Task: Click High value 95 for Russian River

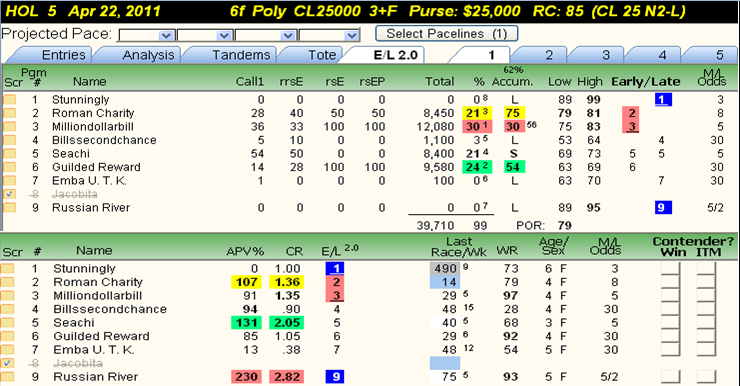Action: [593, 208]
